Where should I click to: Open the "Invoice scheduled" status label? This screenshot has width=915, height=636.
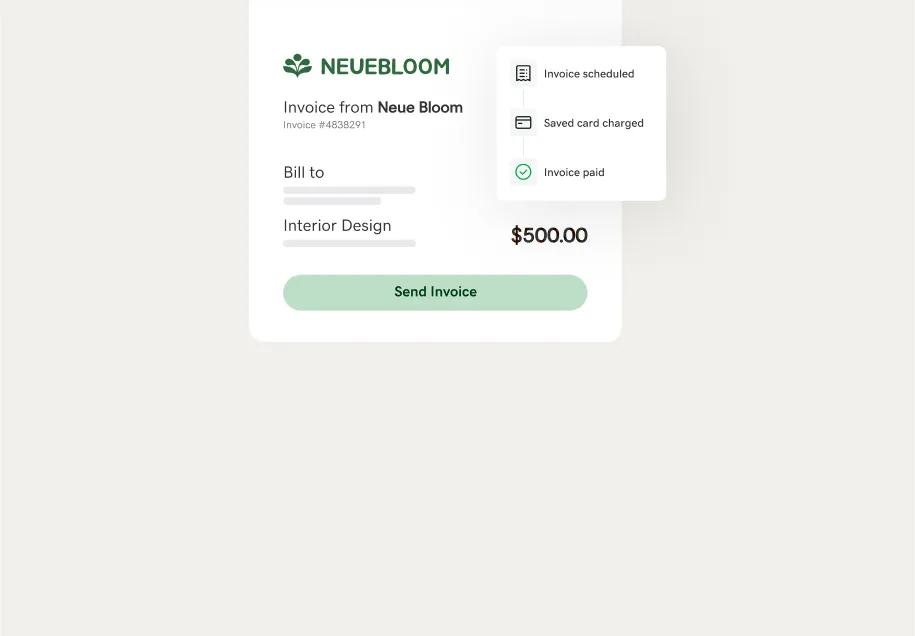[589, 73]
